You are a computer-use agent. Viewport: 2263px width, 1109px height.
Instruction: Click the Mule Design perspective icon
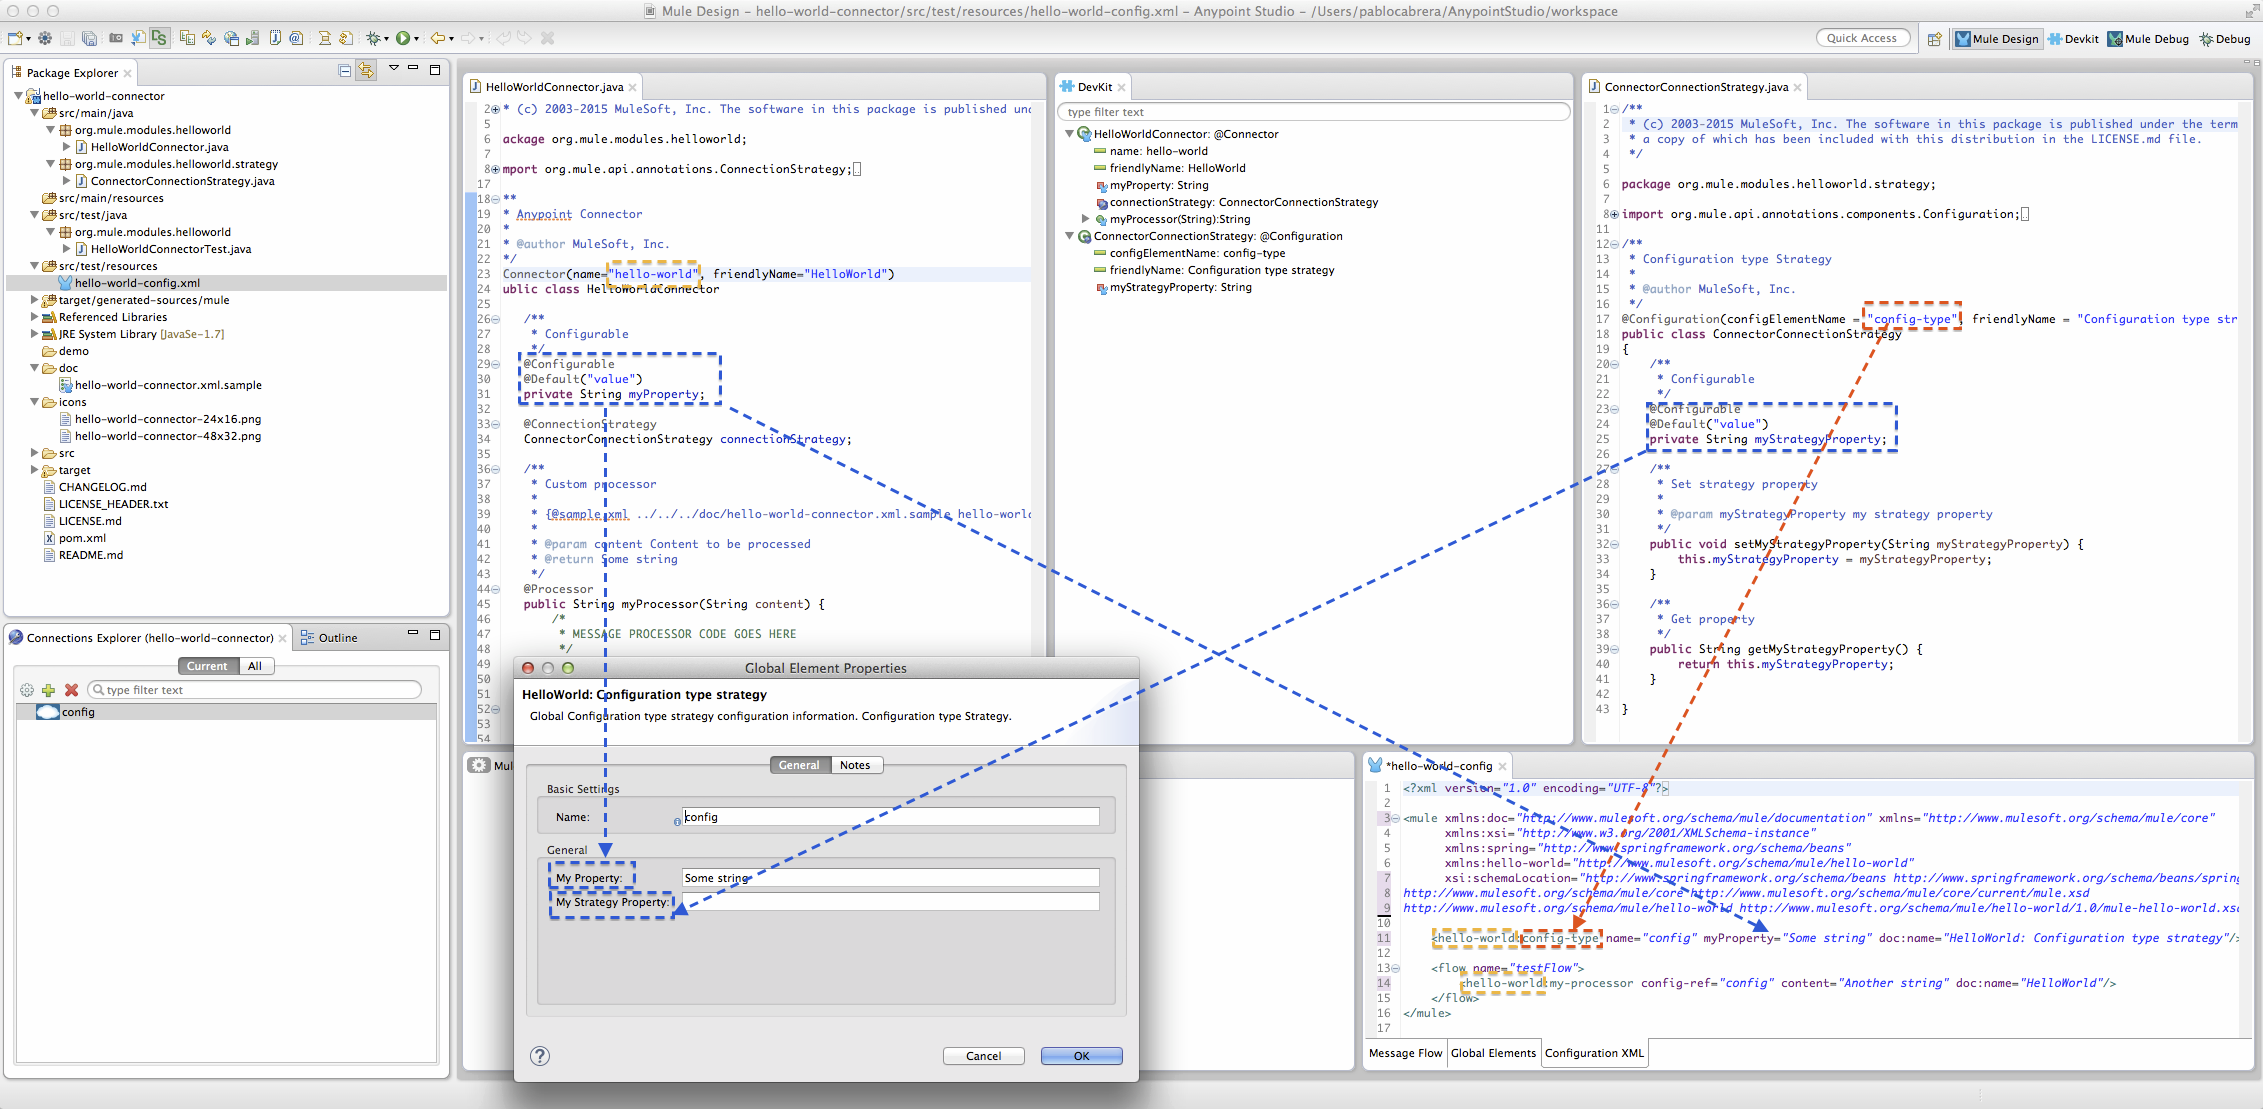pos(1997,38)
